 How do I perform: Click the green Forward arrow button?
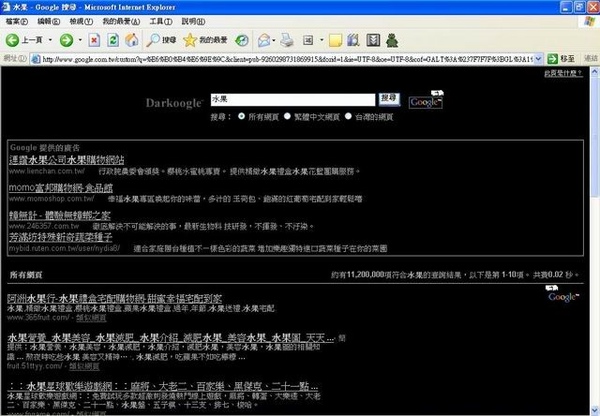click(x=66, y=40)
